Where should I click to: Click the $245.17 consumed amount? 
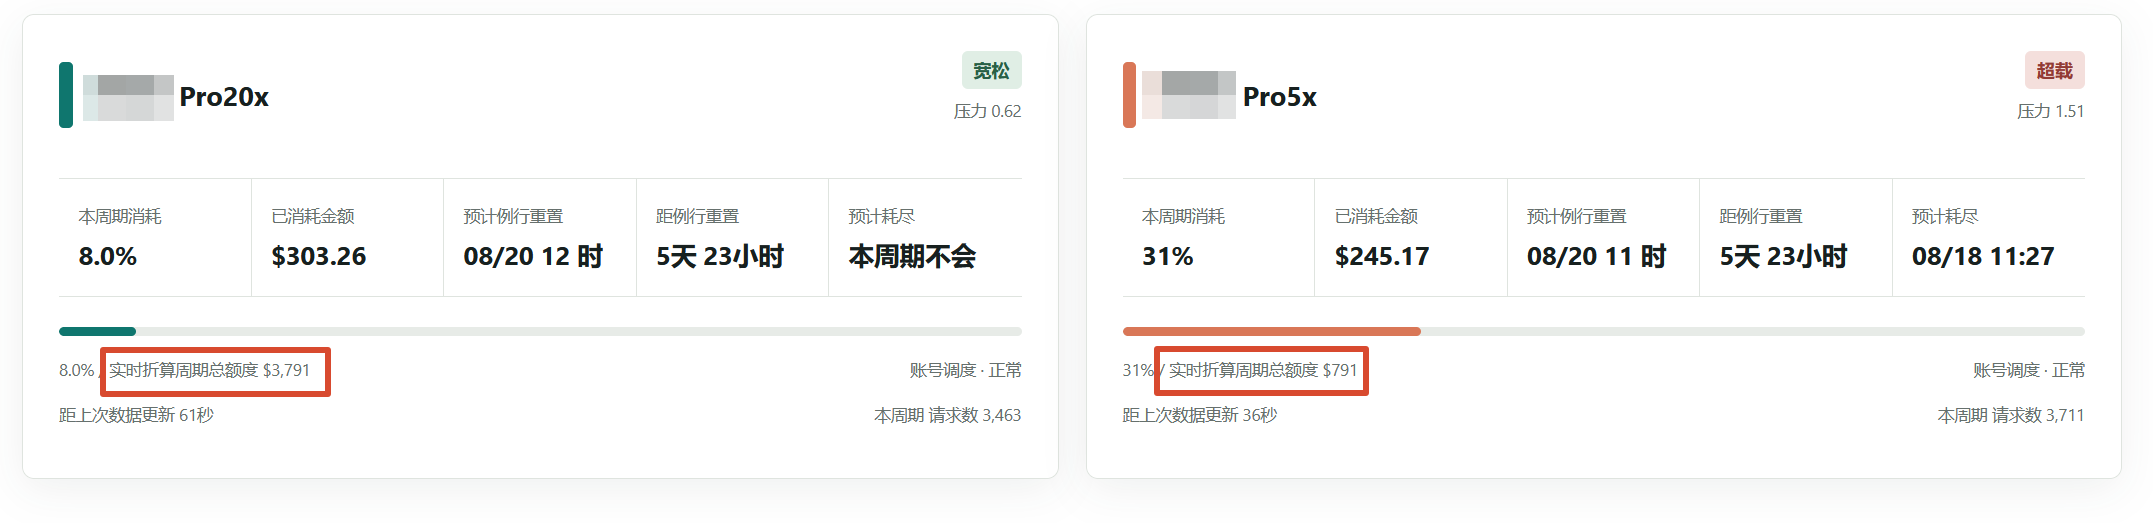tap(1382, 256)
